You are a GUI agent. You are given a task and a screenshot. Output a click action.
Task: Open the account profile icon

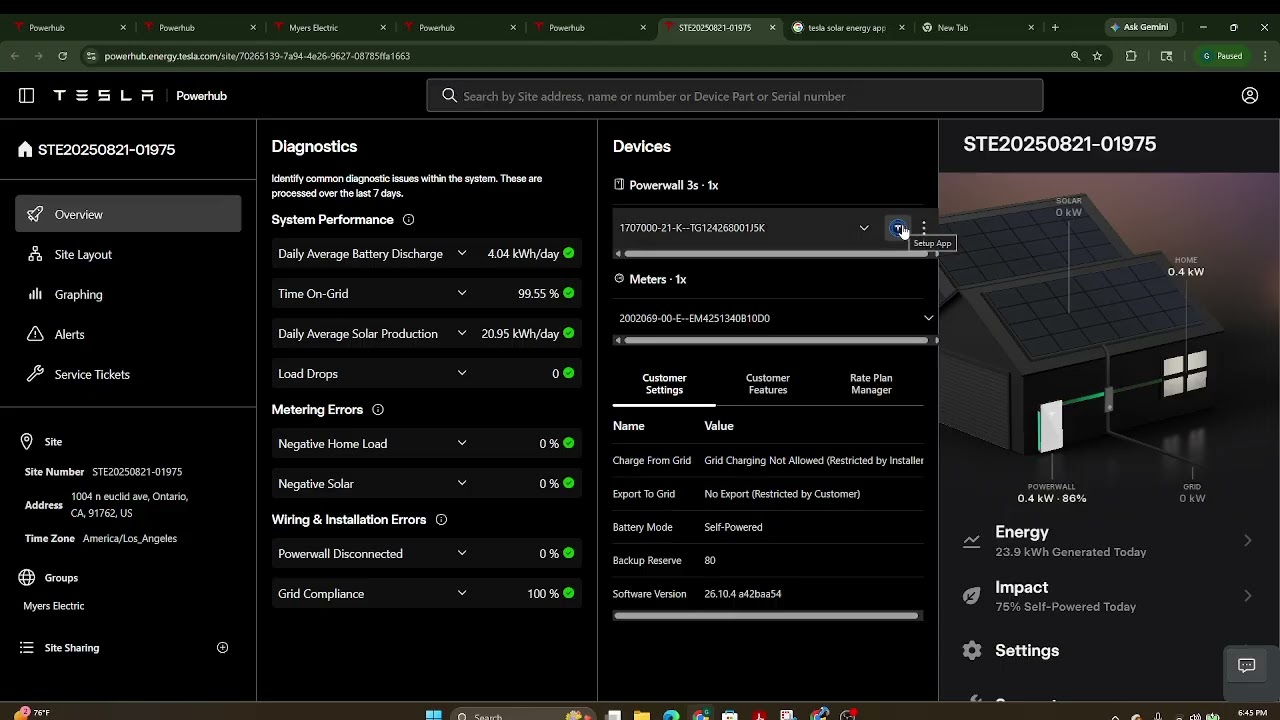tap(1250, 96)
